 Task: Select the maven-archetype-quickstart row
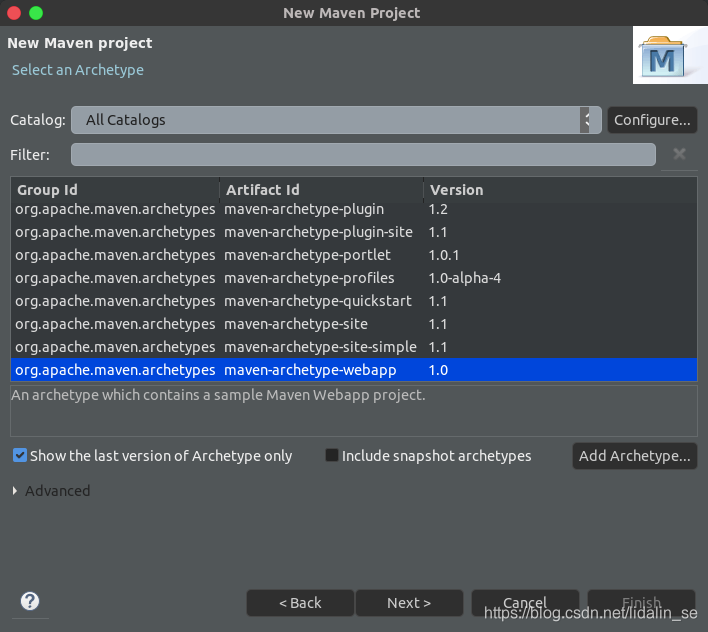pos(354,301)
